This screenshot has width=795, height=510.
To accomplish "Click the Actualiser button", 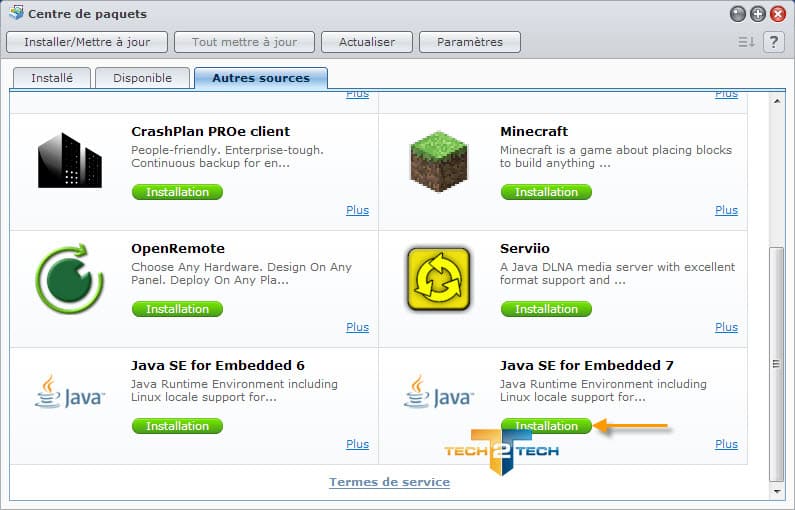I will pyautogui.click(x=367, y=42).
